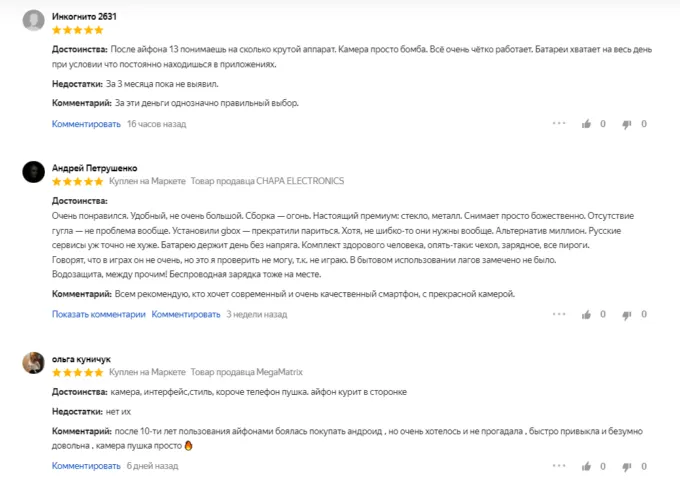Open seller CHAPA ELECTRONICS label
Screen dimensions: 680x490
pyautogui.click(x=267, y=181)
